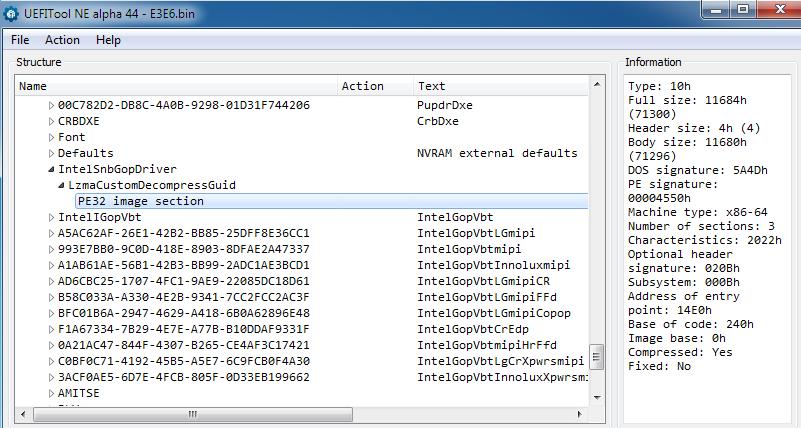801x428 pixels.
Task: Expand the F1A67334-7B29-4E7E-A77B-B10DDAF9331F node
Action: (x=51, y=329)
